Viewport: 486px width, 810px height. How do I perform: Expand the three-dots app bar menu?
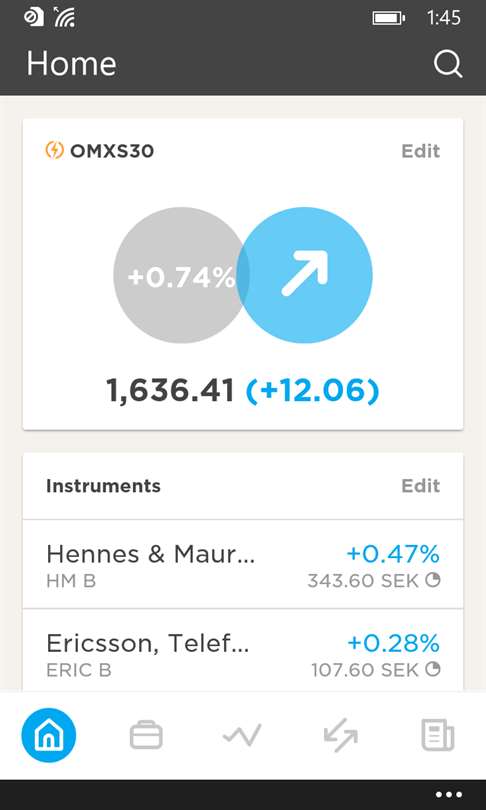(448, 795)
